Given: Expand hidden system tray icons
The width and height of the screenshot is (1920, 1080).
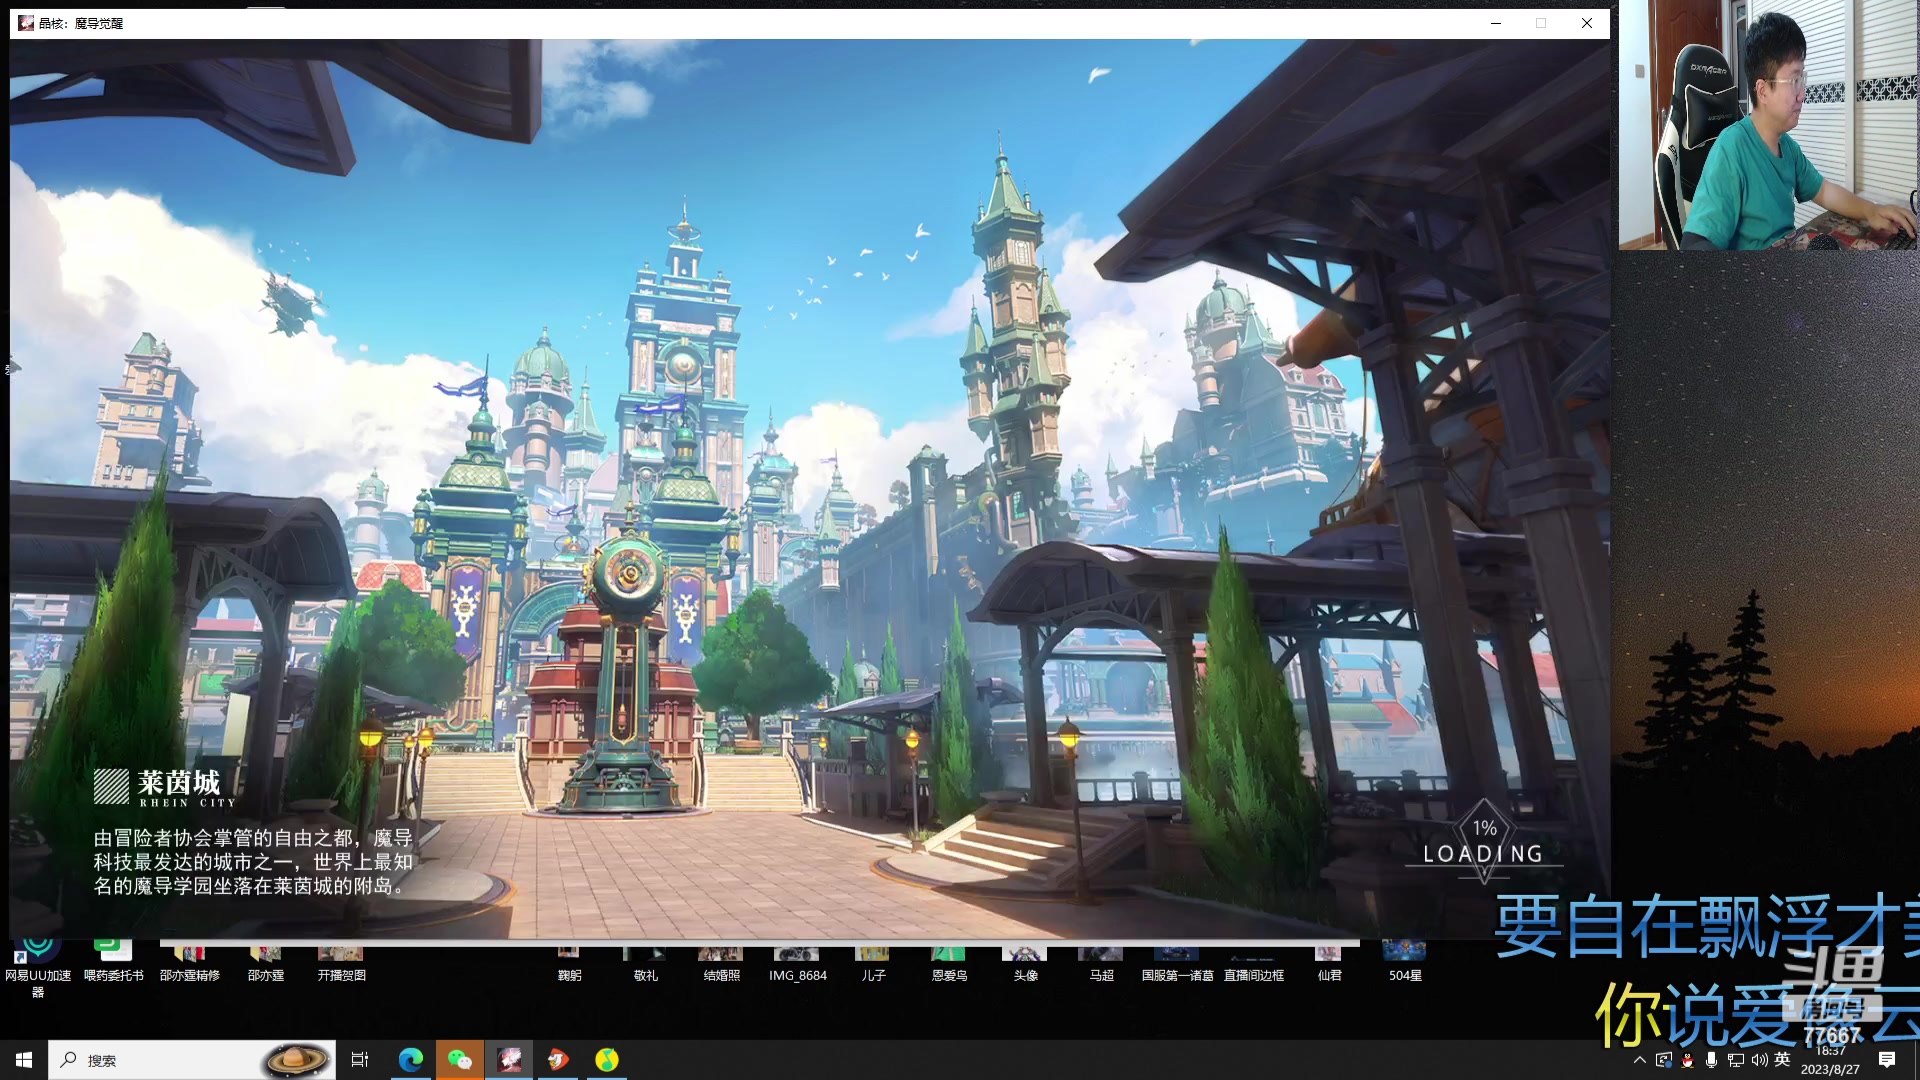Looking at the screenshot, I should point(1639,1060).
